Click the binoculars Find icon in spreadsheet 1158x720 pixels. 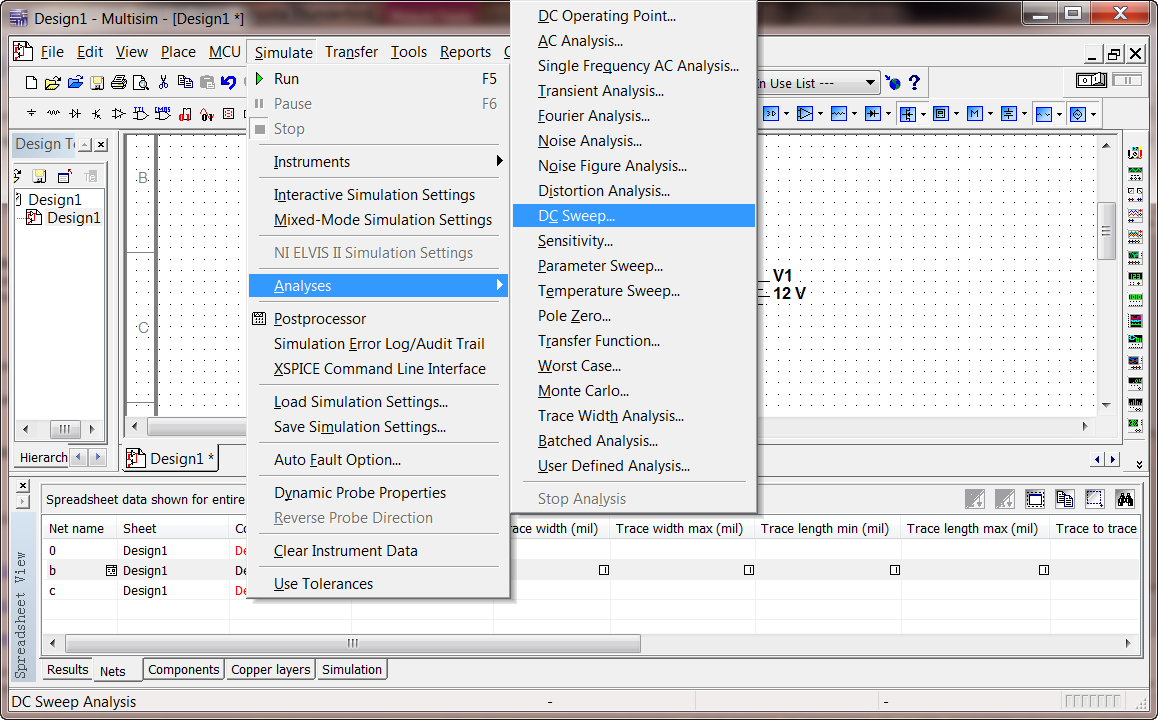[x=1125, y=500]
